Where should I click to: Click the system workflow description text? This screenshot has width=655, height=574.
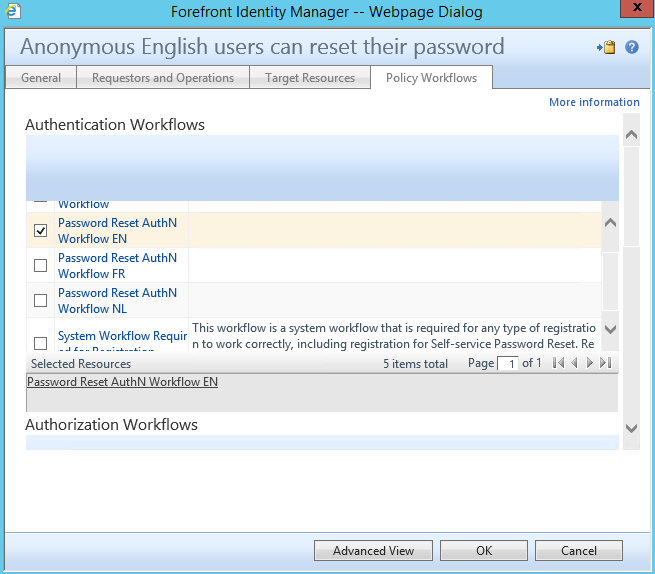tap(394, 336)
